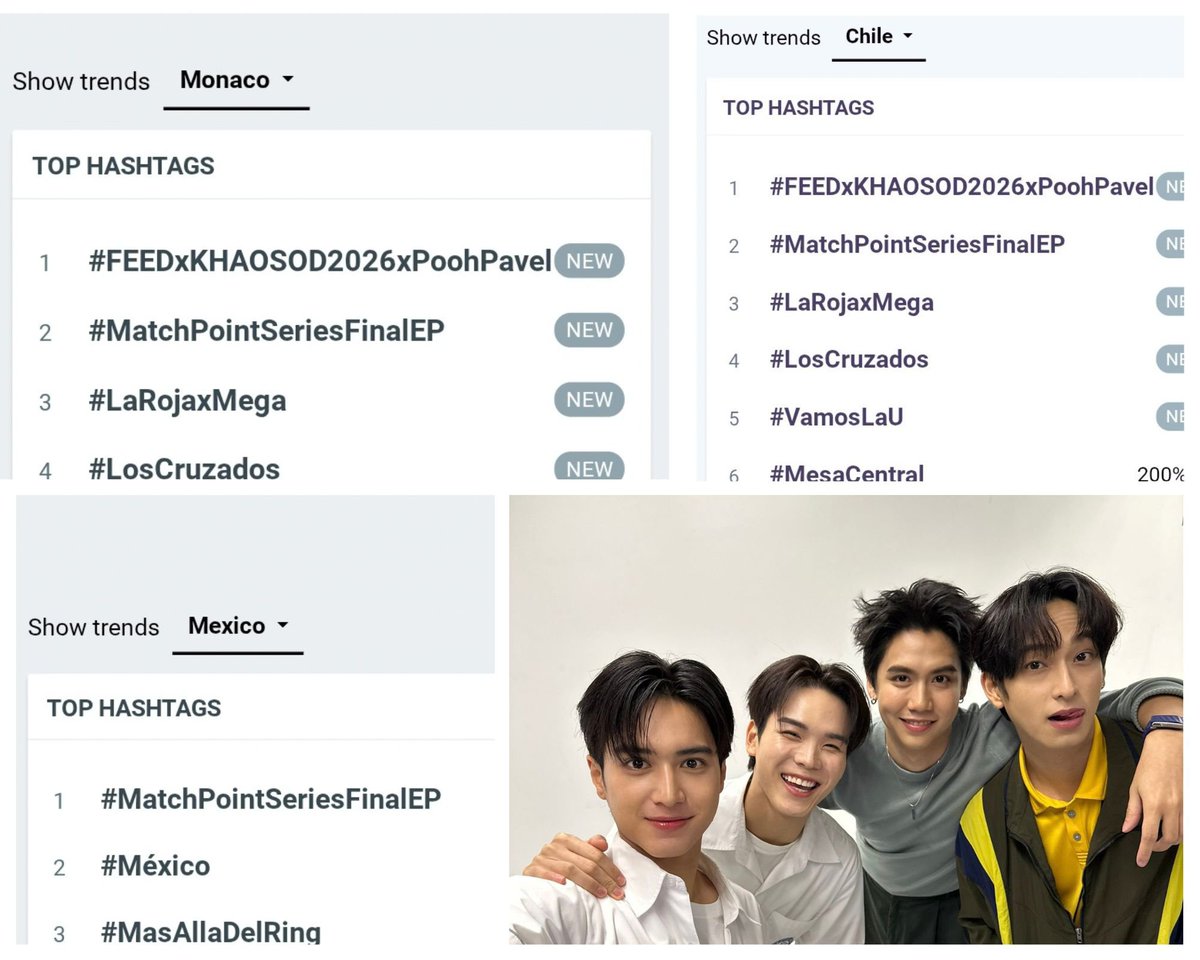This screenshot has height=960, width=1200.
Task: Open the Mexico country dropdown
Action: (x=238, y=626)
